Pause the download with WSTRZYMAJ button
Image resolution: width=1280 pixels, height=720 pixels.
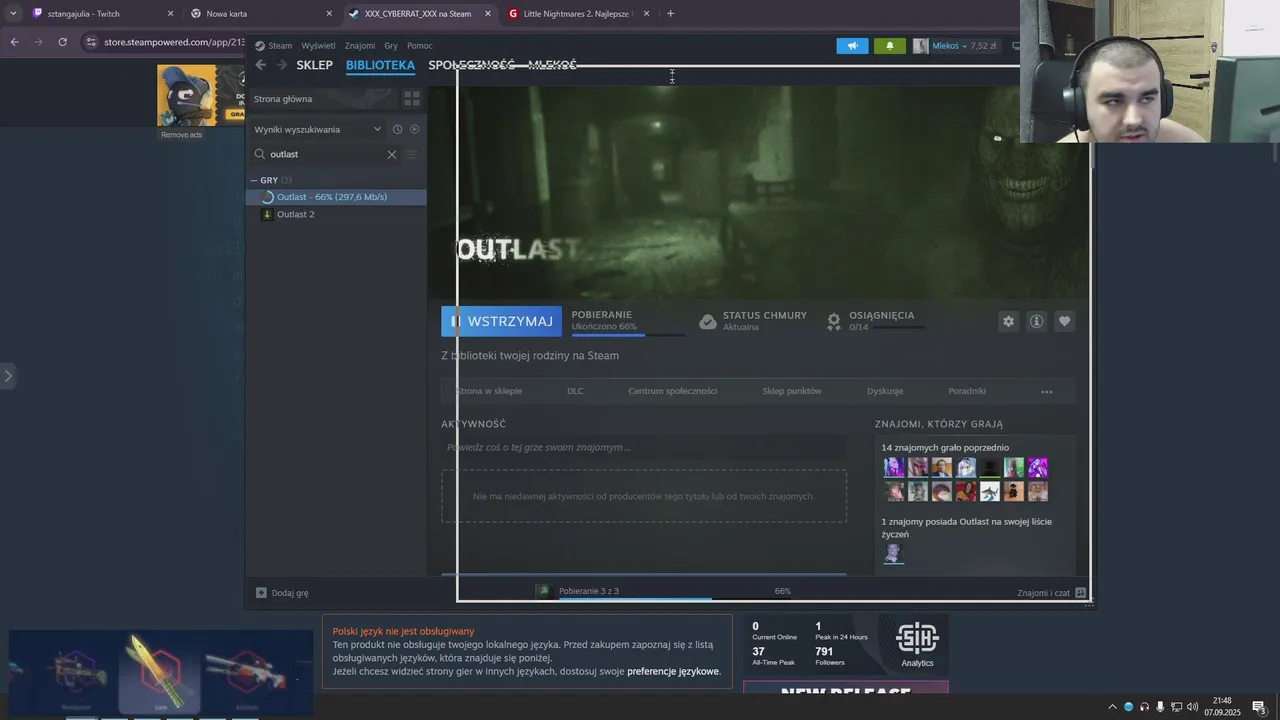501,321
